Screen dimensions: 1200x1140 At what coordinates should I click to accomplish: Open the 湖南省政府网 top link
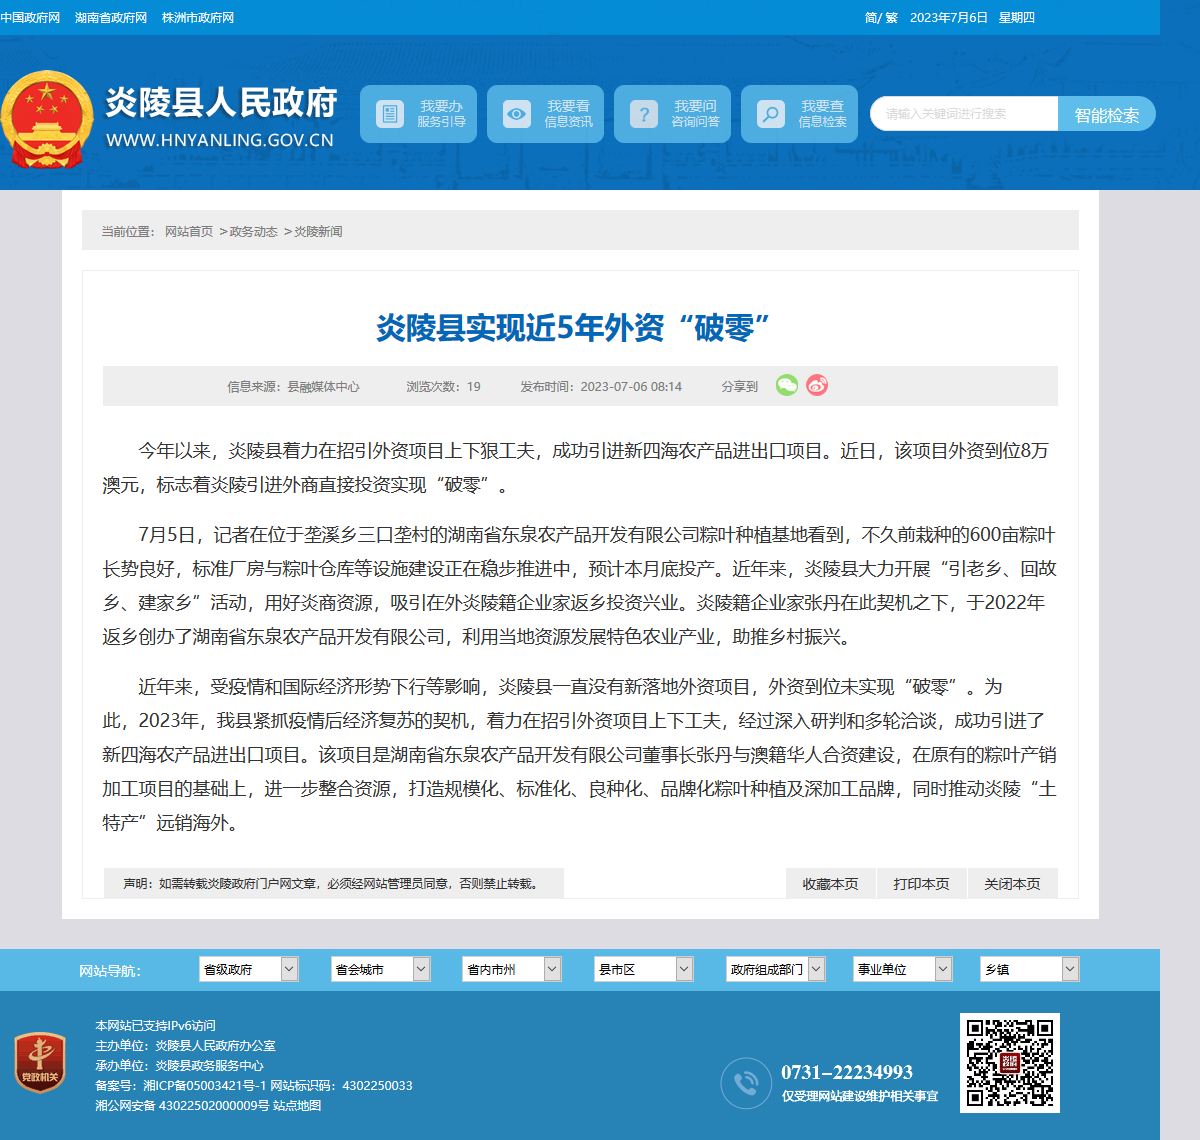111,18
